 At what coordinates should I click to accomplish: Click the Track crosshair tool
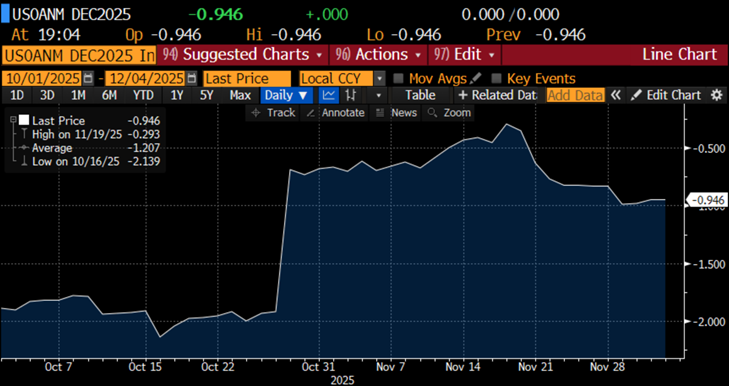point(273,113)
